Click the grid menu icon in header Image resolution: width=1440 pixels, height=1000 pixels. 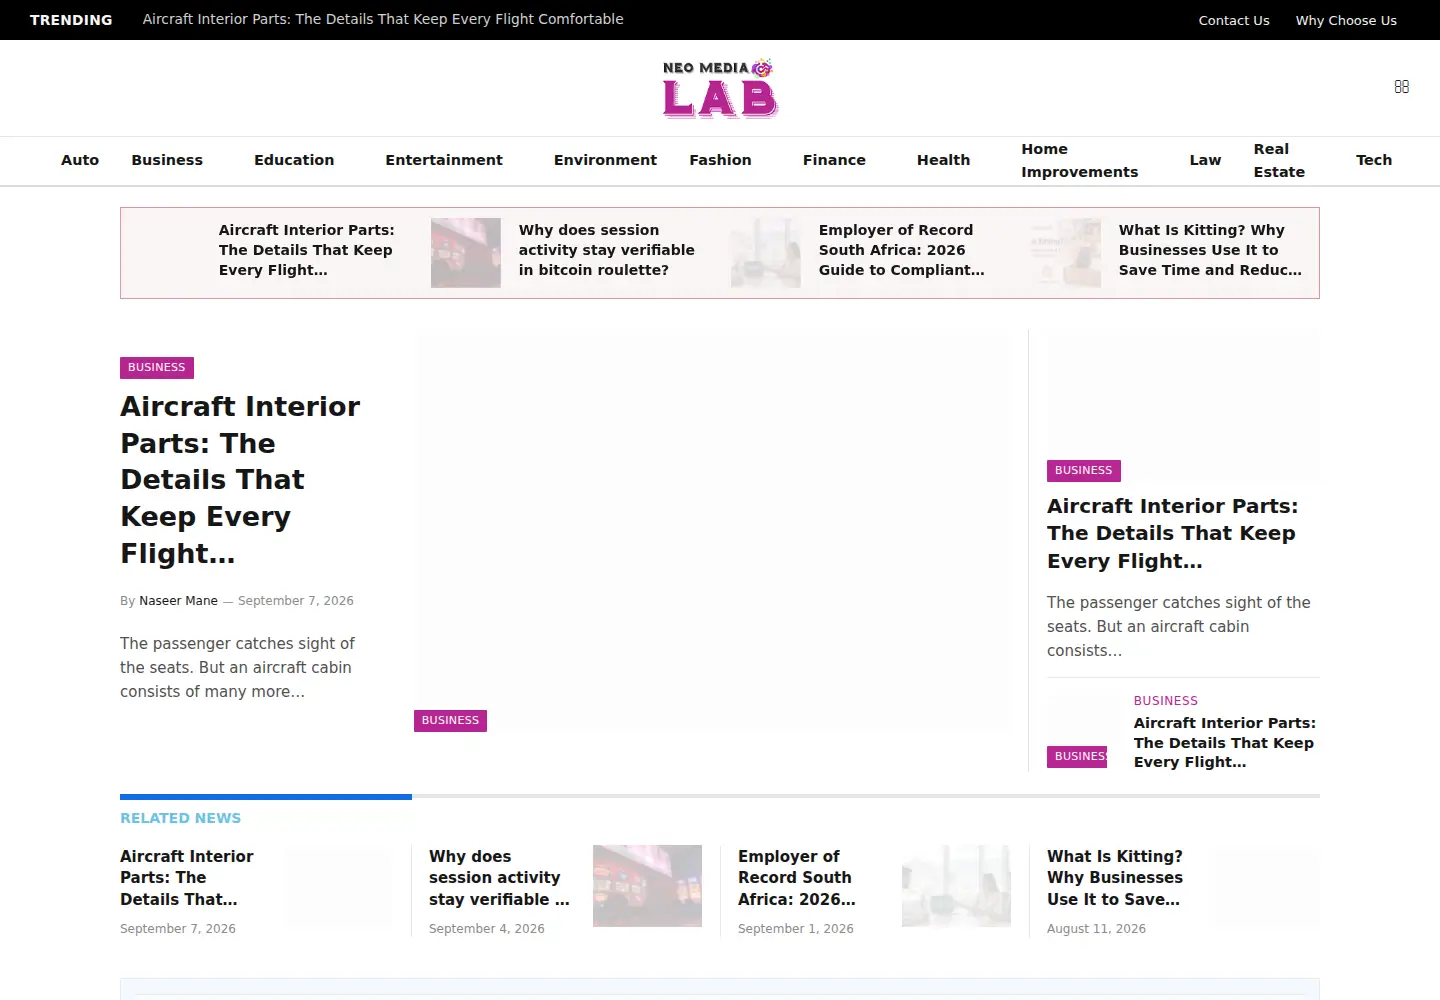1401,87
